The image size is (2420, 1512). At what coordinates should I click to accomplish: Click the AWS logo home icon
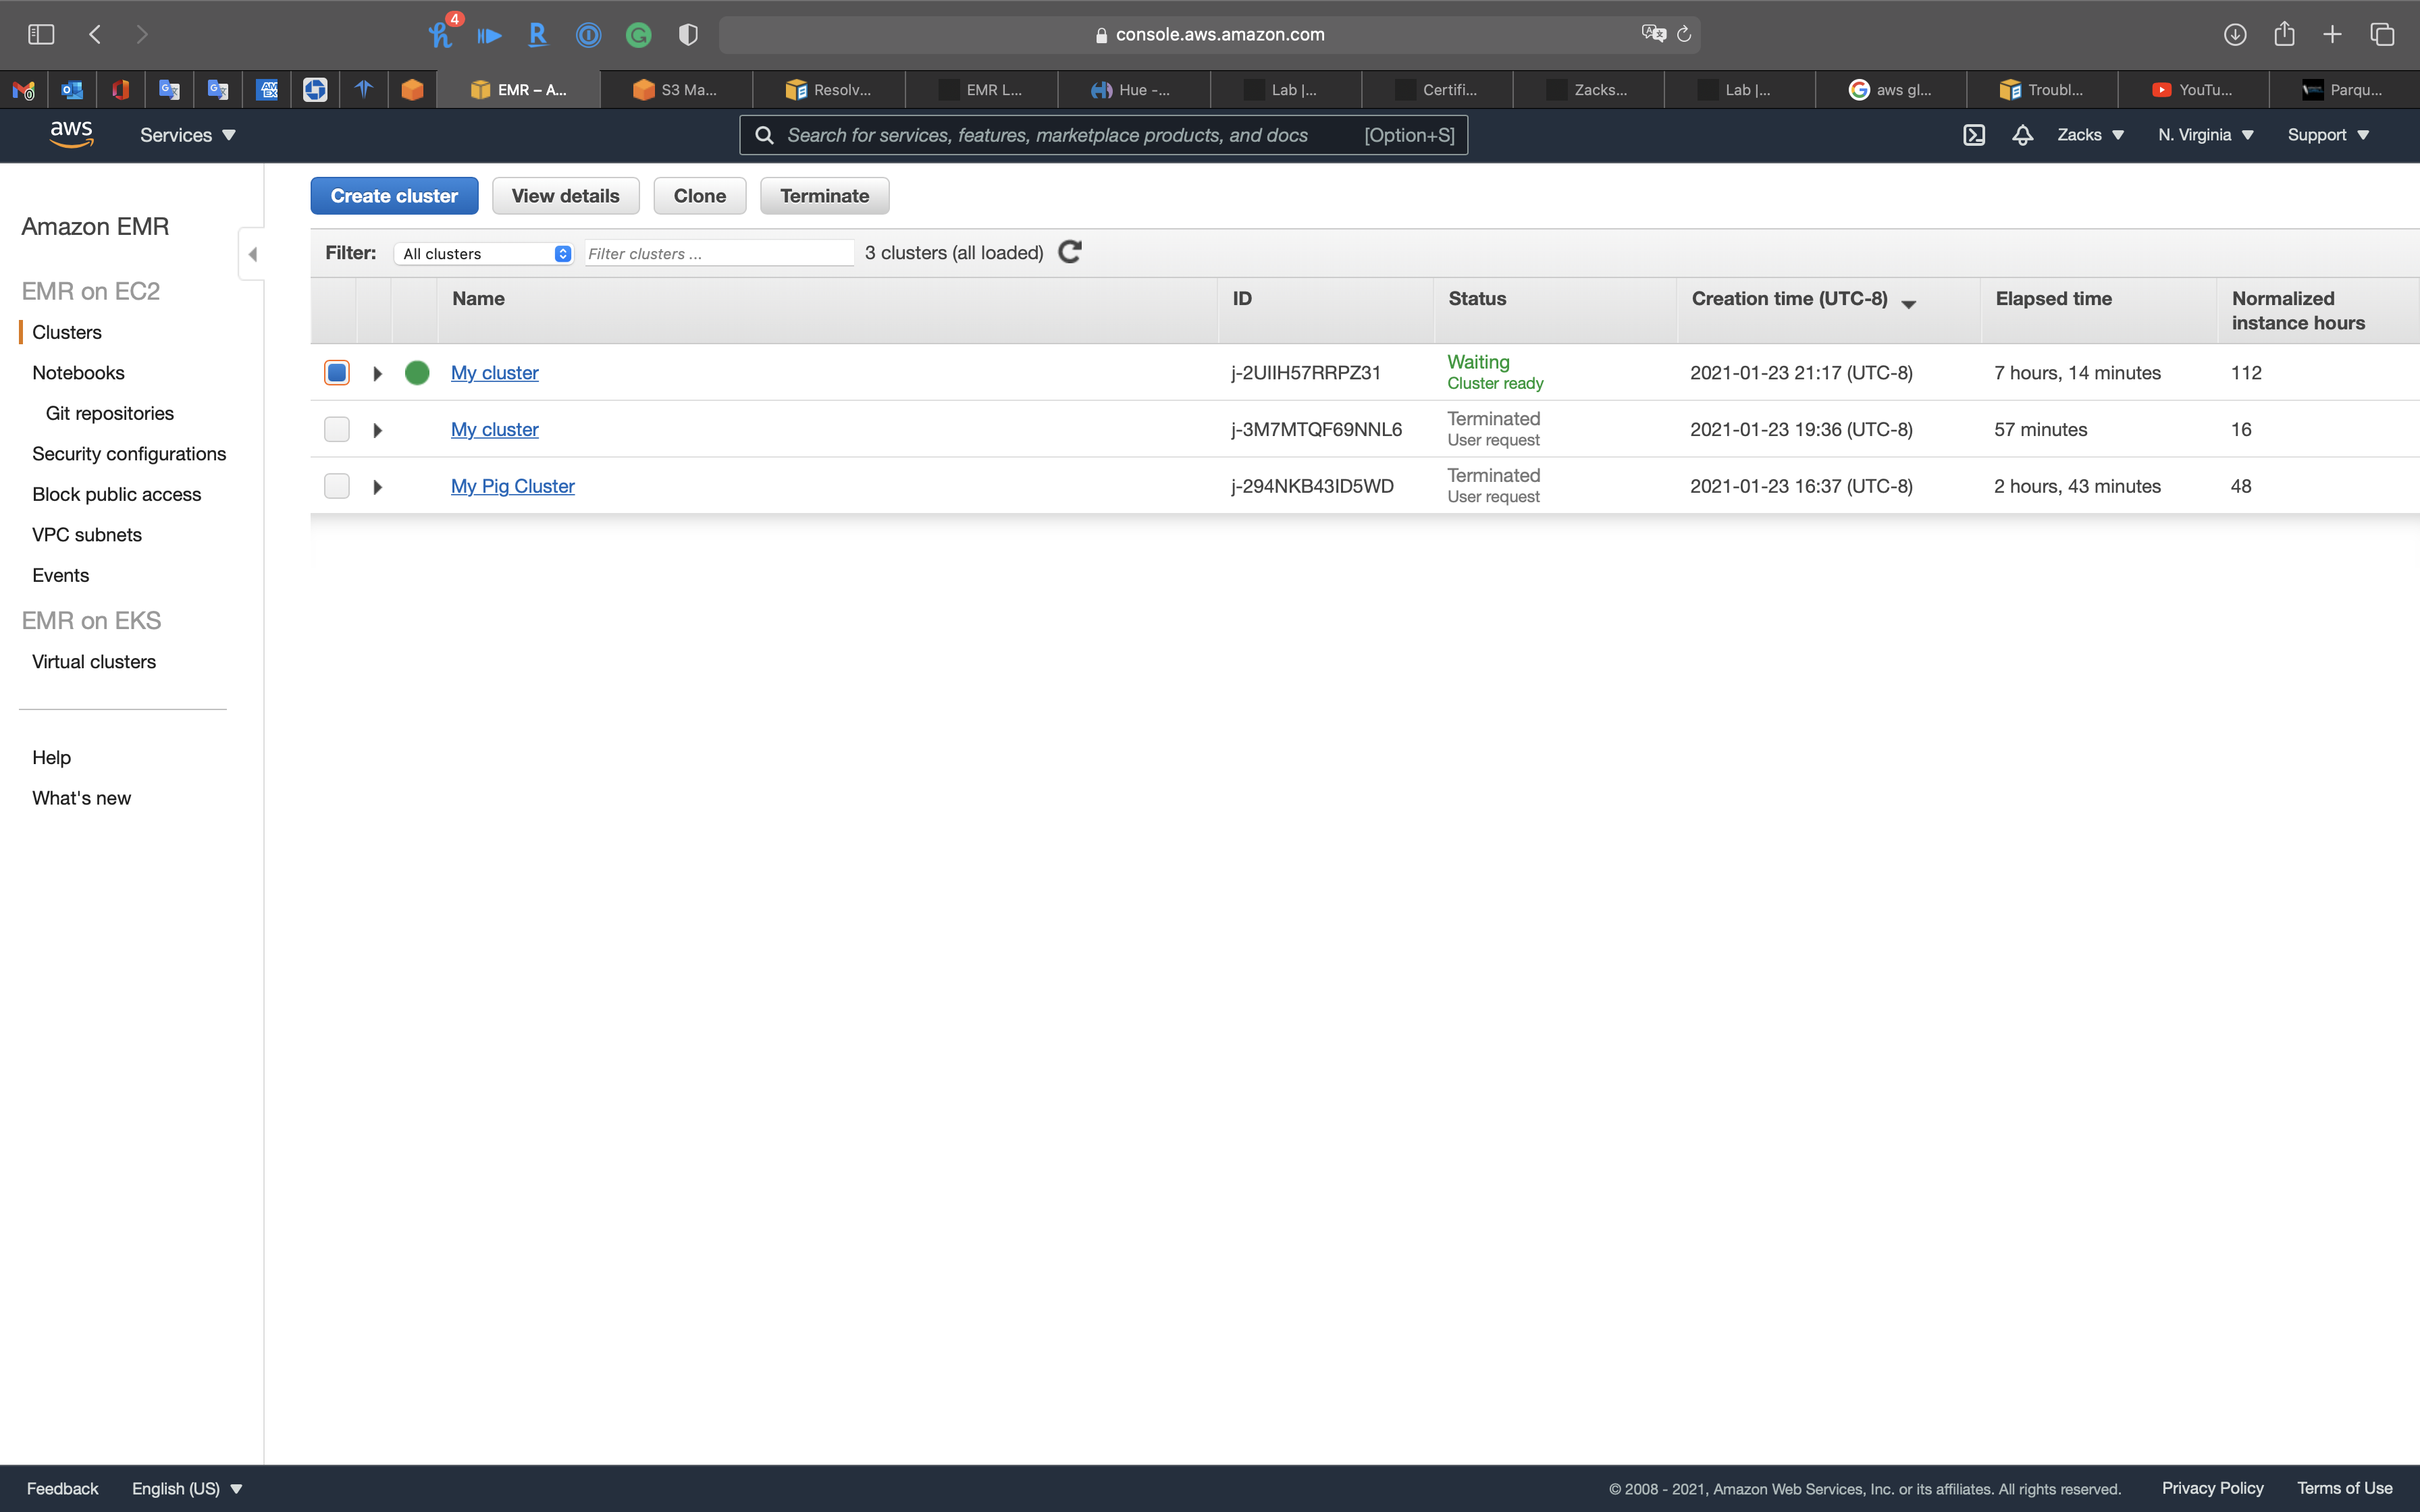click(71, 134)
